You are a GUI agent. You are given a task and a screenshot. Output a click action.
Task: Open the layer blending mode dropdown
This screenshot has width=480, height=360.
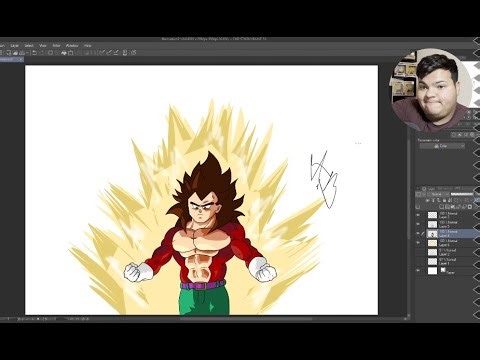tap(438, 194)
